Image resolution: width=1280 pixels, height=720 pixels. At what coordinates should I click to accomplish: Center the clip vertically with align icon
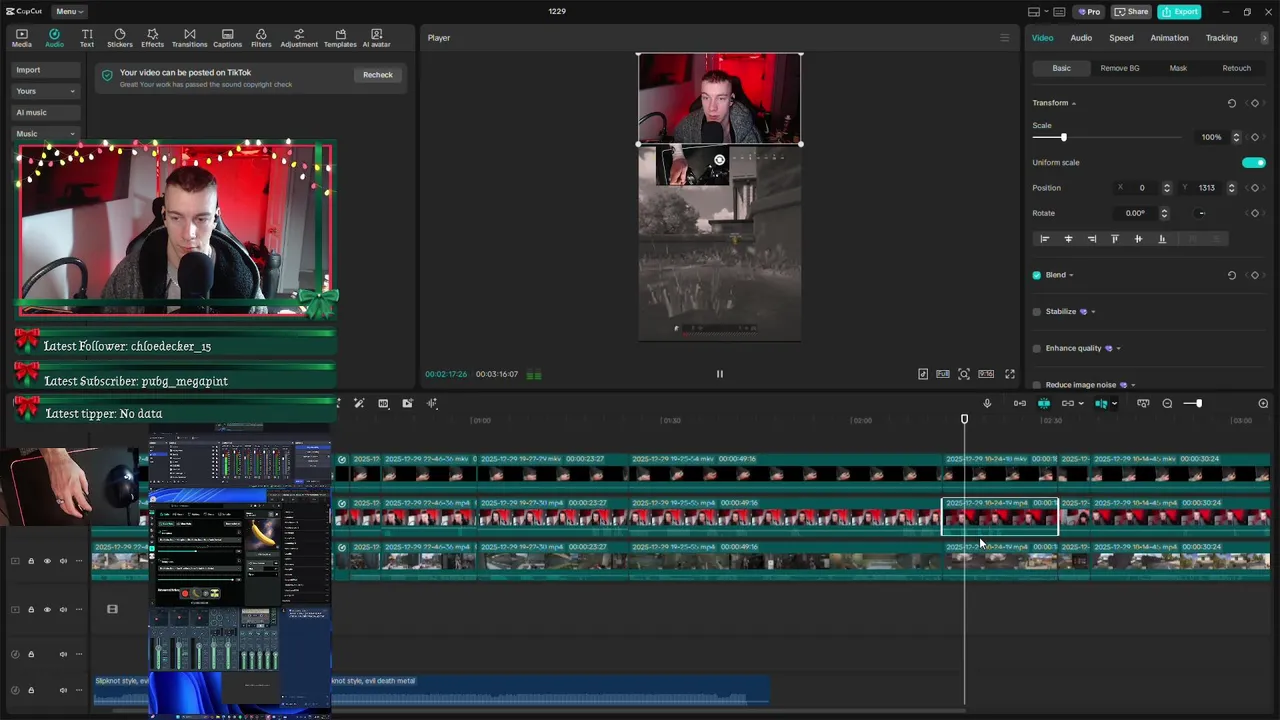1138,239
